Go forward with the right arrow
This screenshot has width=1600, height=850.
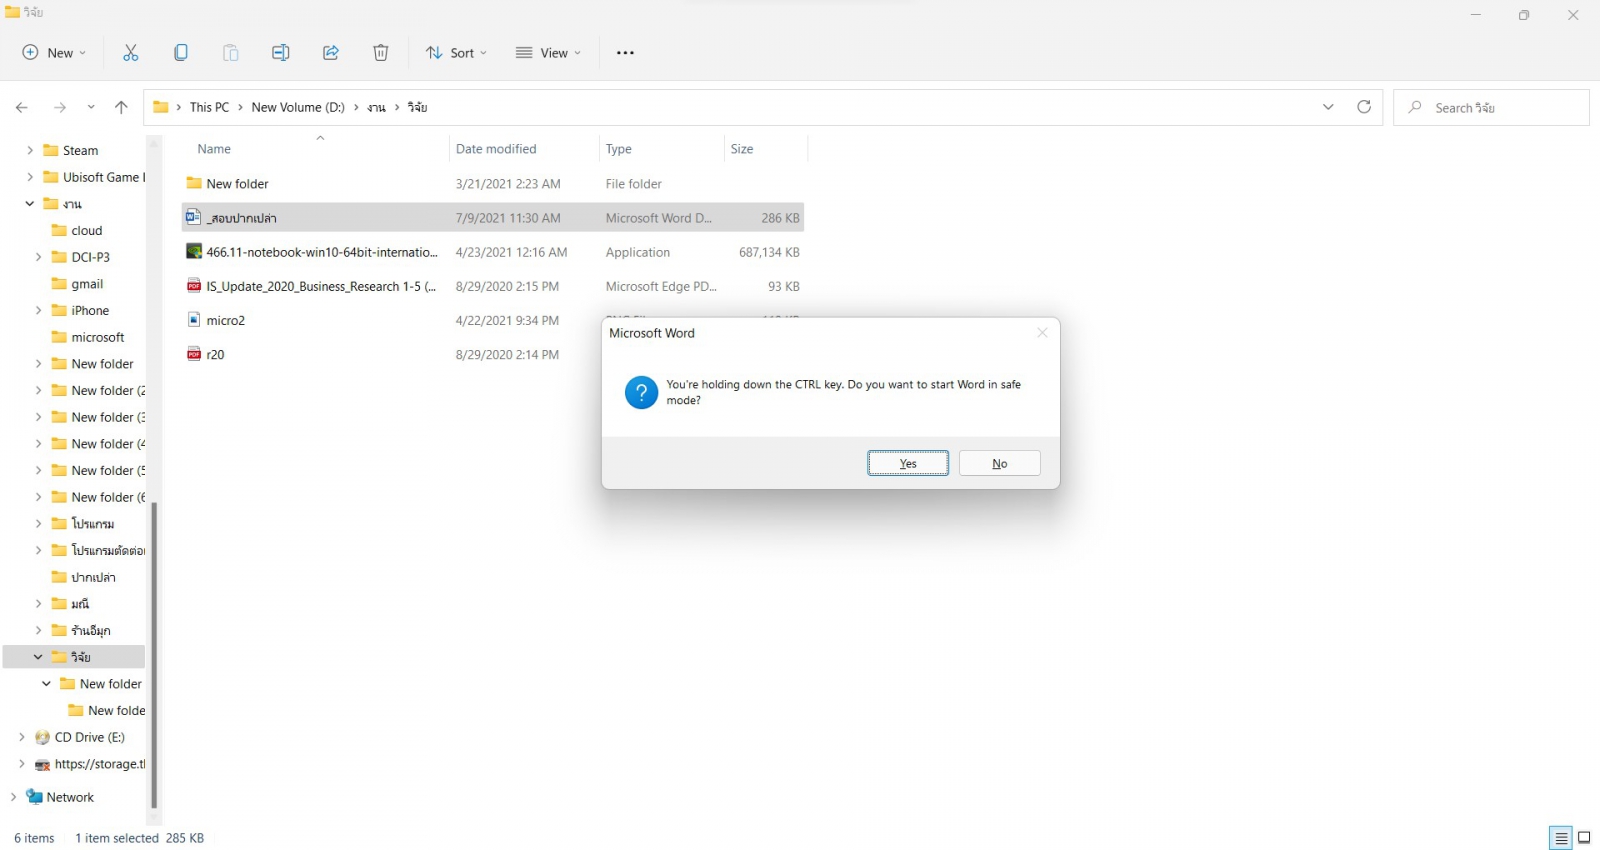pos(60,107)
